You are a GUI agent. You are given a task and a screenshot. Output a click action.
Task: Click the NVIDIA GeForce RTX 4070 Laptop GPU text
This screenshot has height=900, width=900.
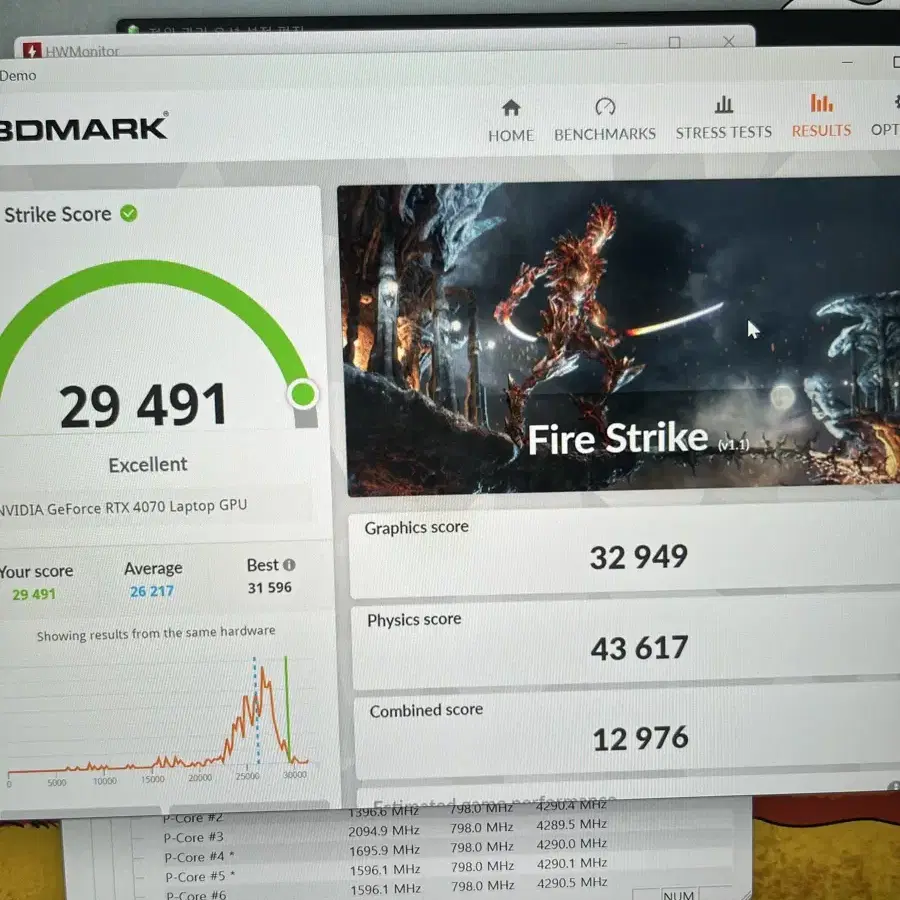(x=123, y=507)
